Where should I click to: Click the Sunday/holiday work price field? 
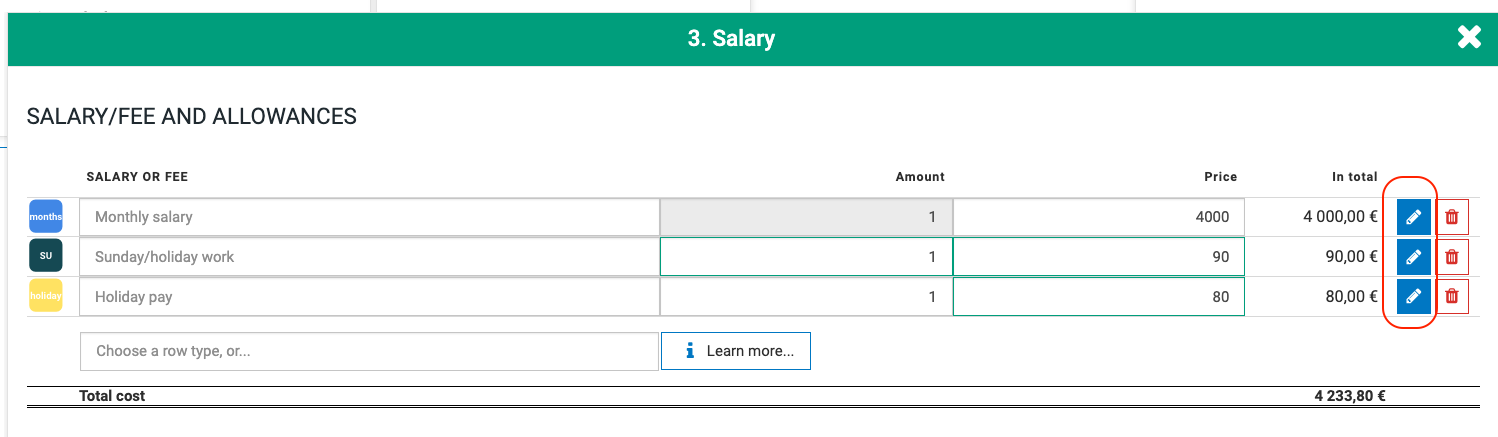[x=1098, y=257]
